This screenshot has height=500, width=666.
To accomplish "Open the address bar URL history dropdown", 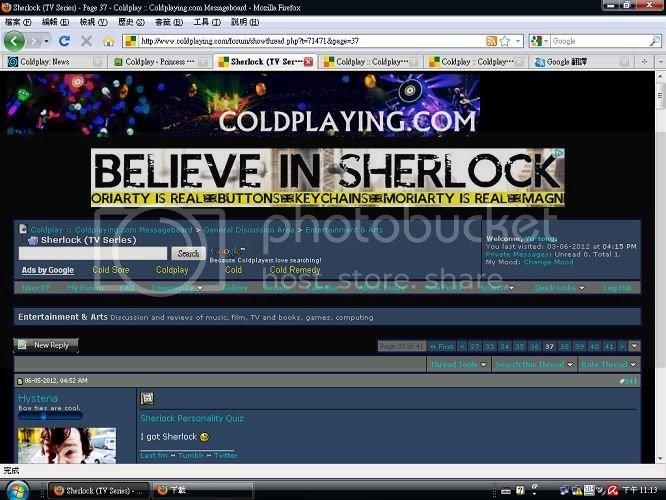I will pyautogui.click(x=518, y=41).
